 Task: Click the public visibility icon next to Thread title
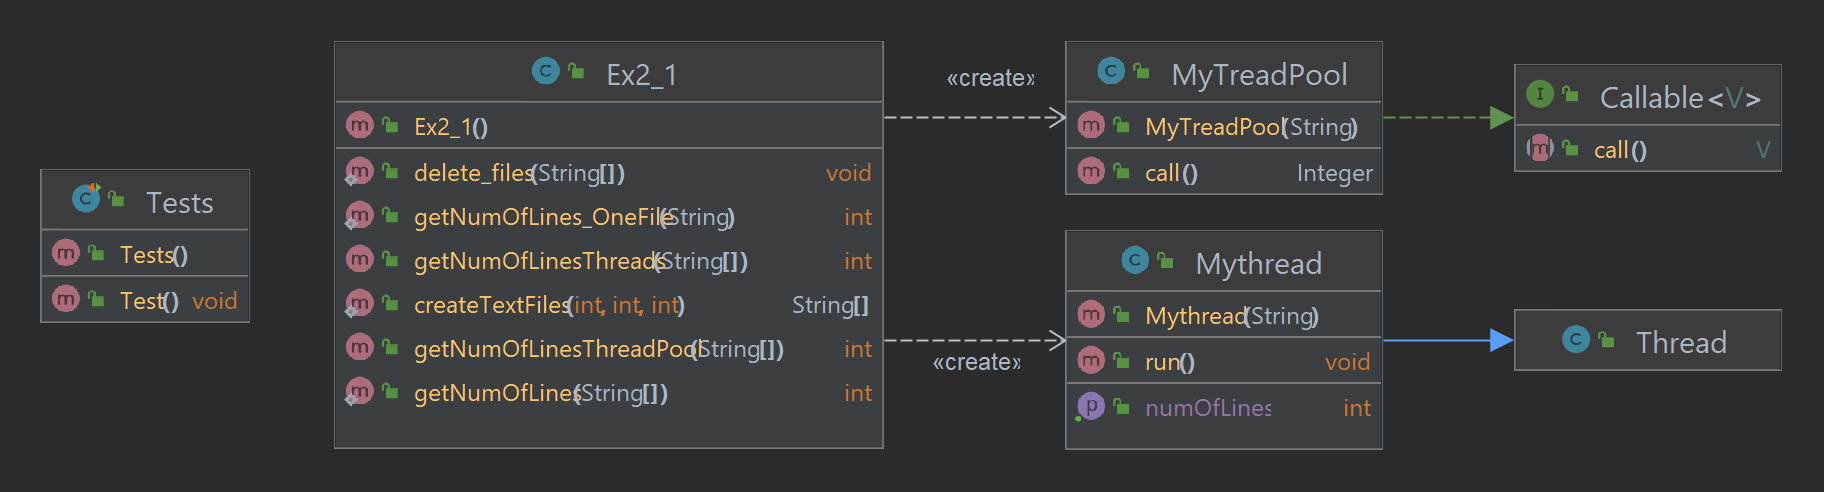(1607, 339)
